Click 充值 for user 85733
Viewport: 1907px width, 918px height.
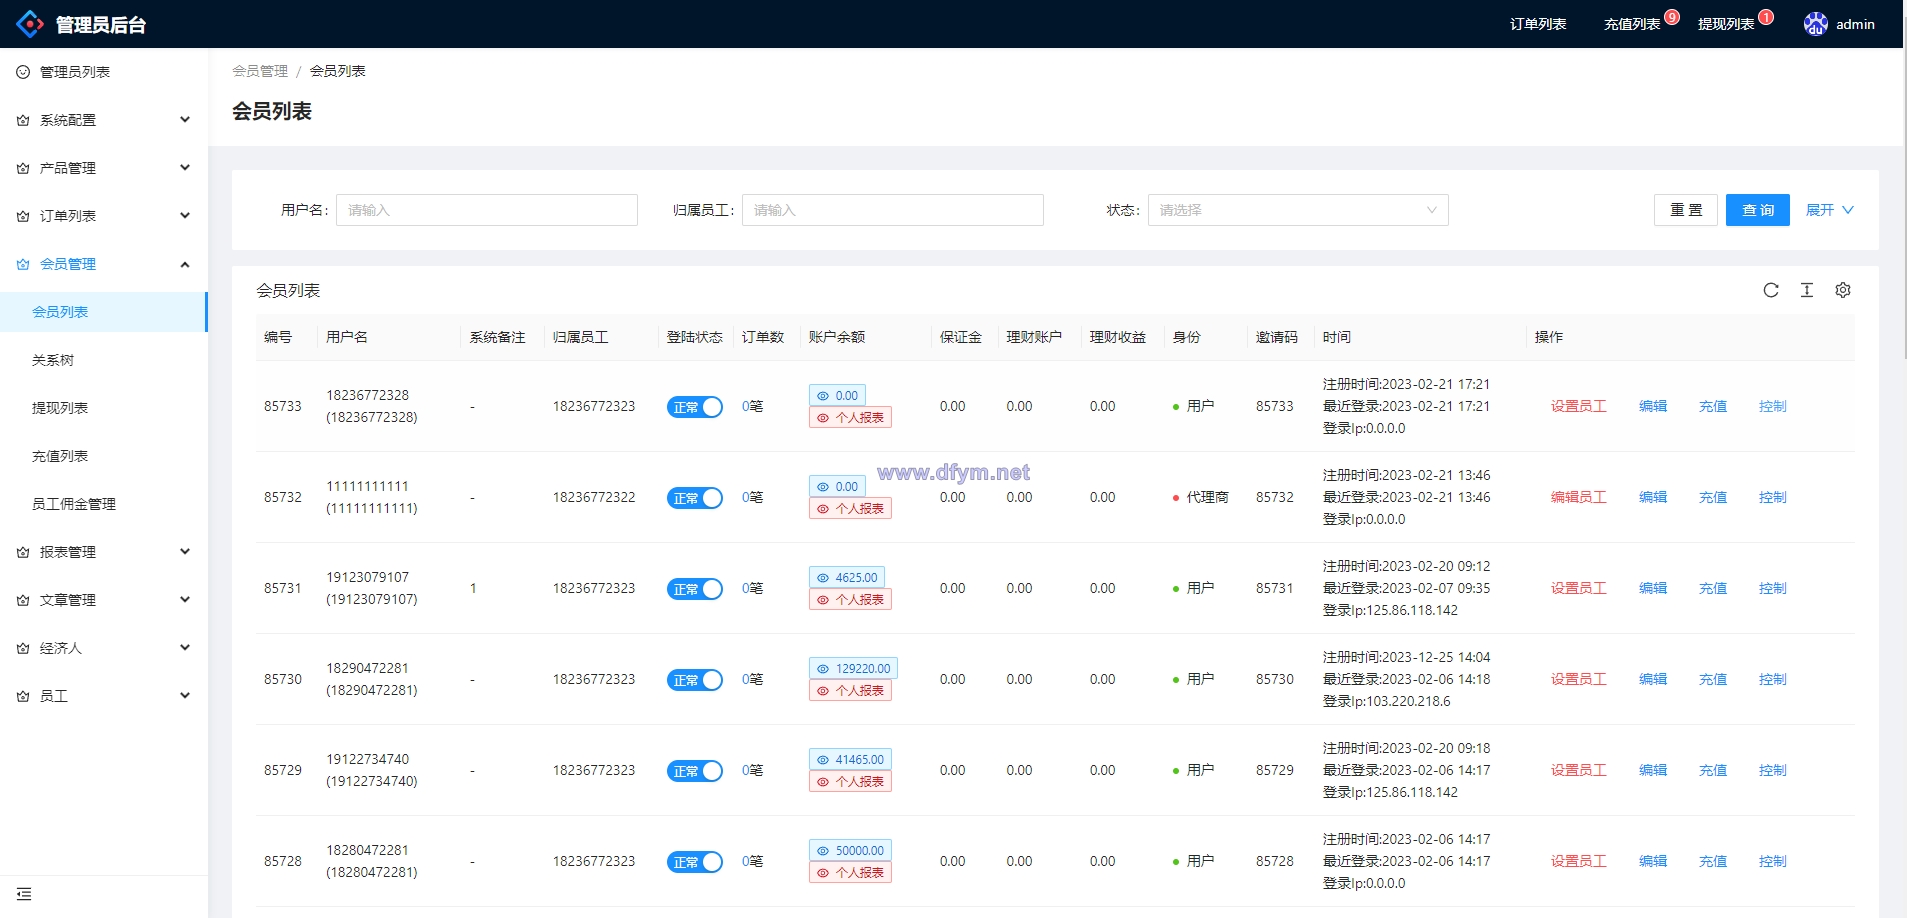(x=1713, y=406)
